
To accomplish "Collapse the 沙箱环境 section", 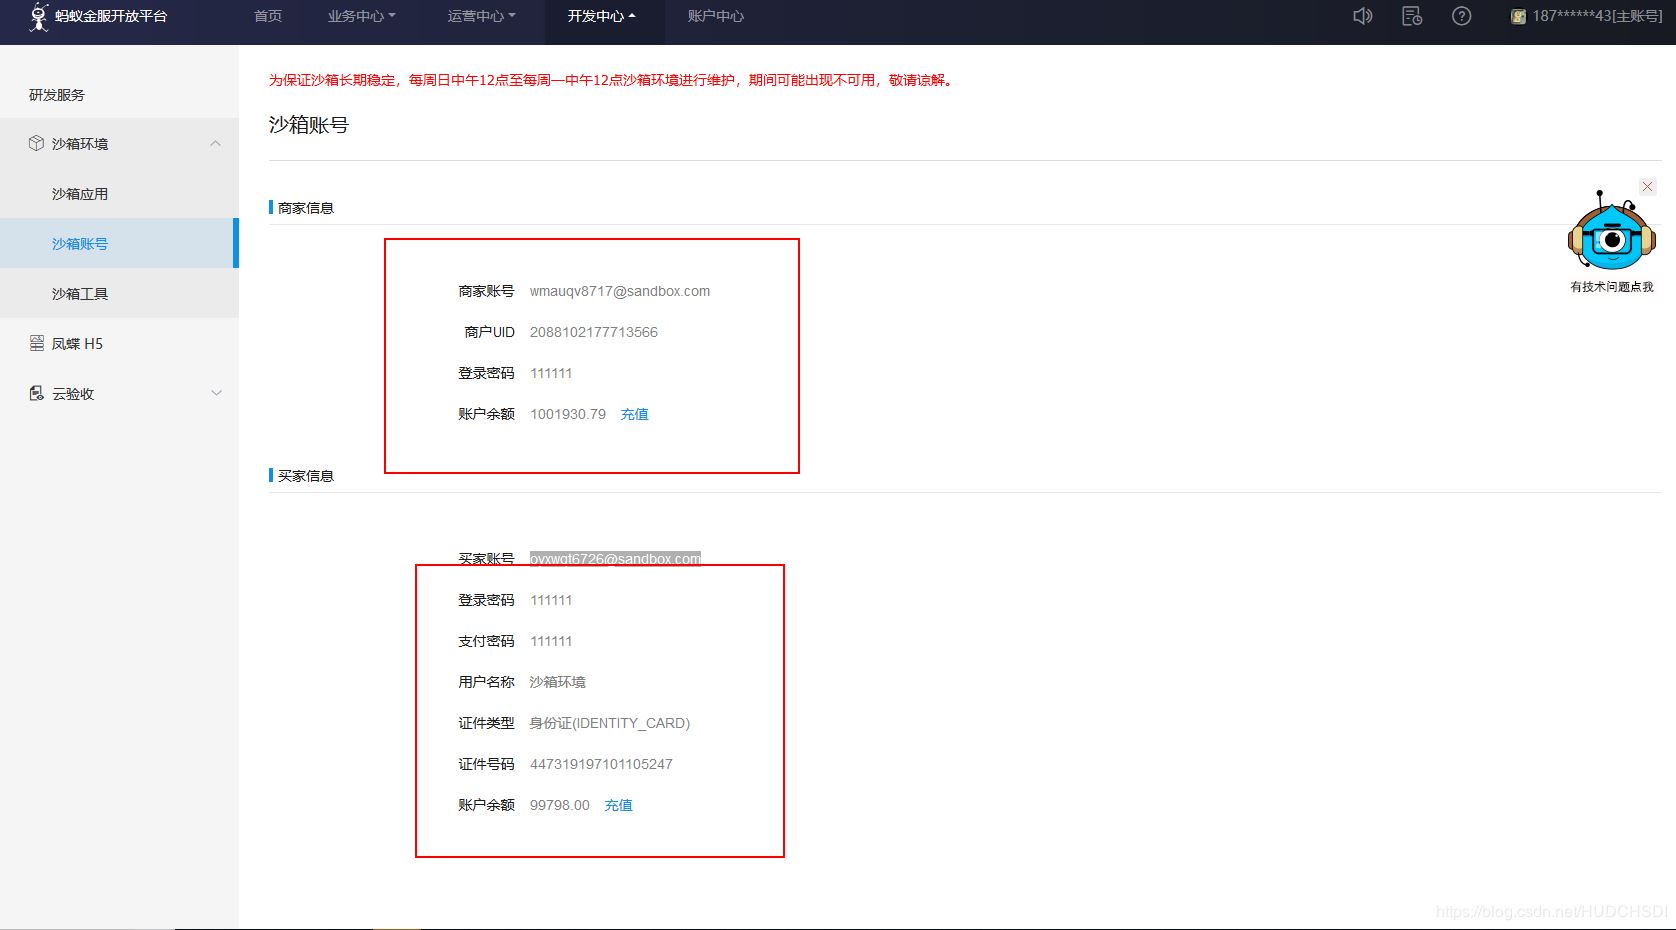I will pos(216,143).
